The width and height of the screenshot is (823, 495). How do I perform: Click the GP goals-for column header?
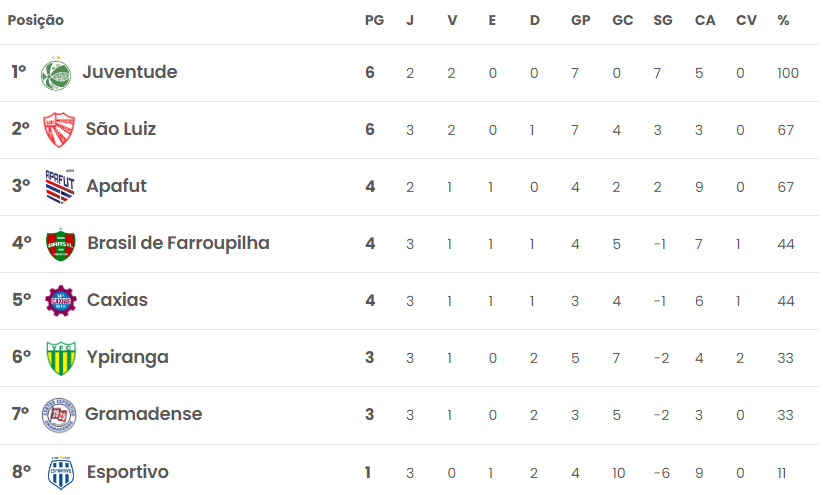pos(581,20)
